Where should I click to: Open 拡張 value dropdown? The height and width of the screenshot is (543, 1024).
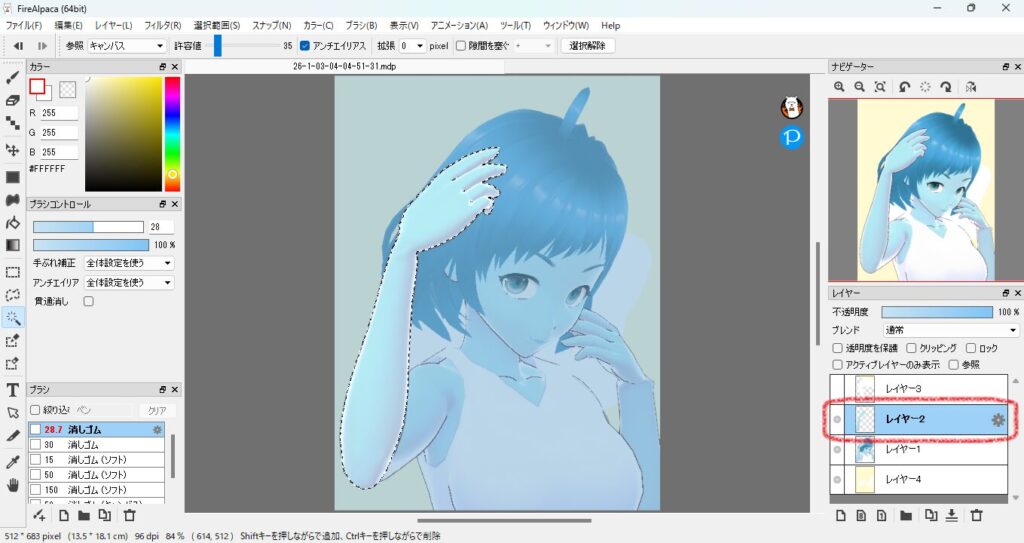tap(412, 46)
